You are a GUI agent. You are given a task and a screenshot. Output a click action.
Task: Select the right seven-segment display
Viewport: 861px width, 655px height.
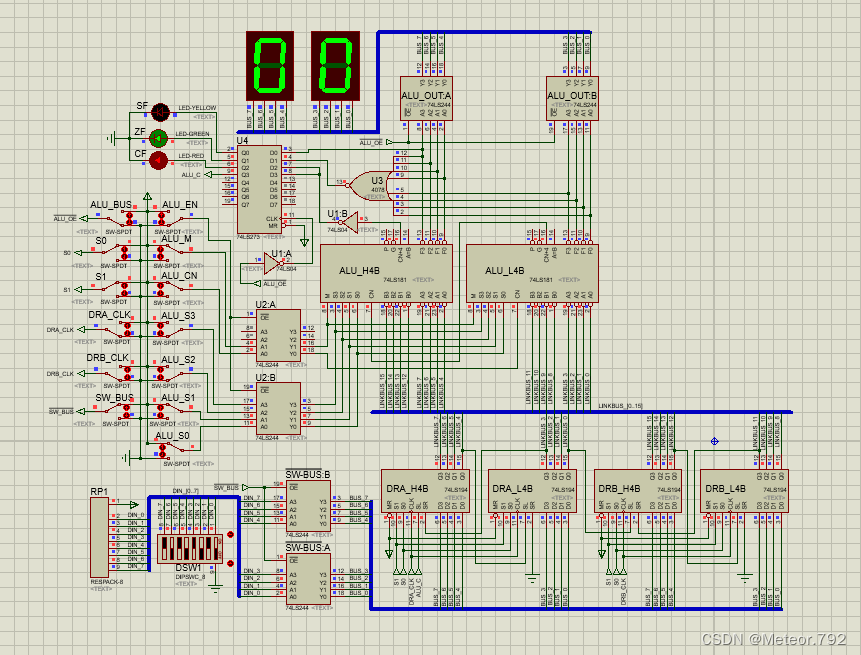click(336, 65)
